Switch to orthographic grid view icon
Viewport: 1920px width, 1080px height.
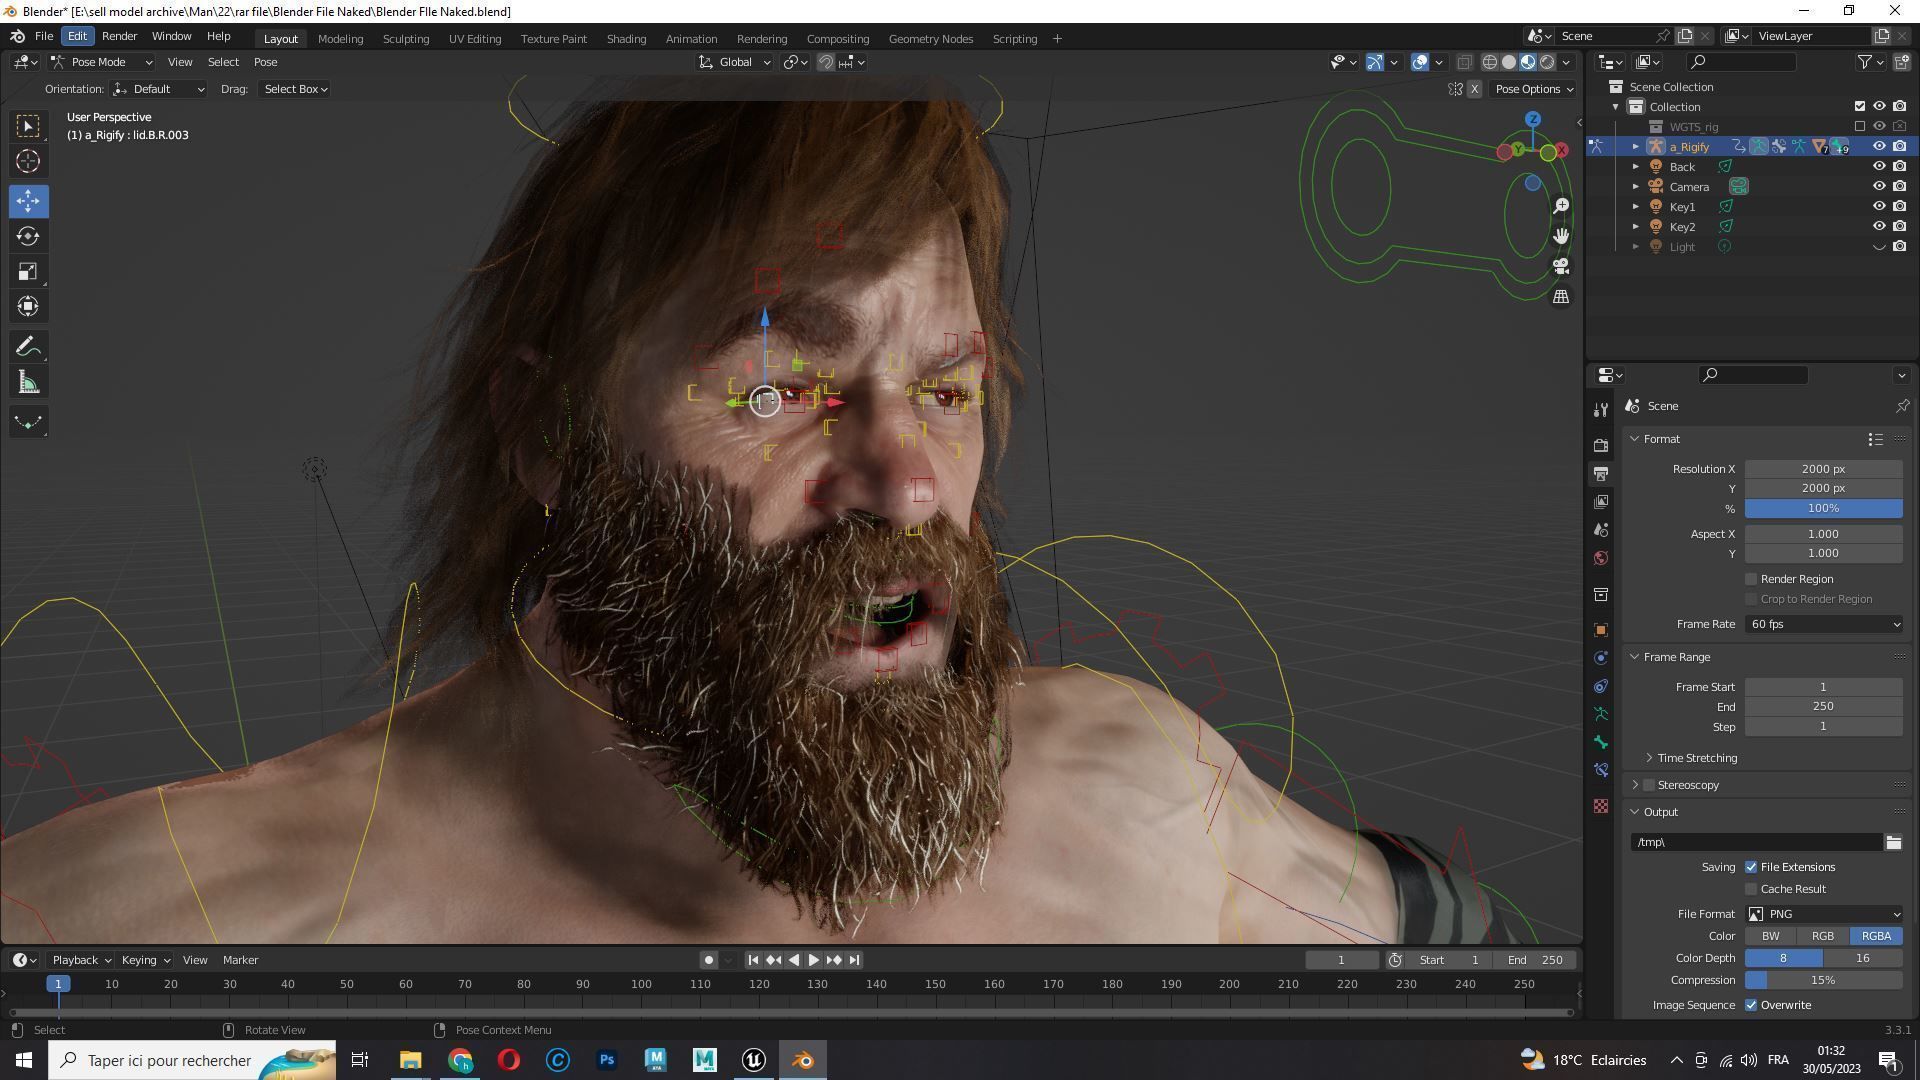point(1561,297)
